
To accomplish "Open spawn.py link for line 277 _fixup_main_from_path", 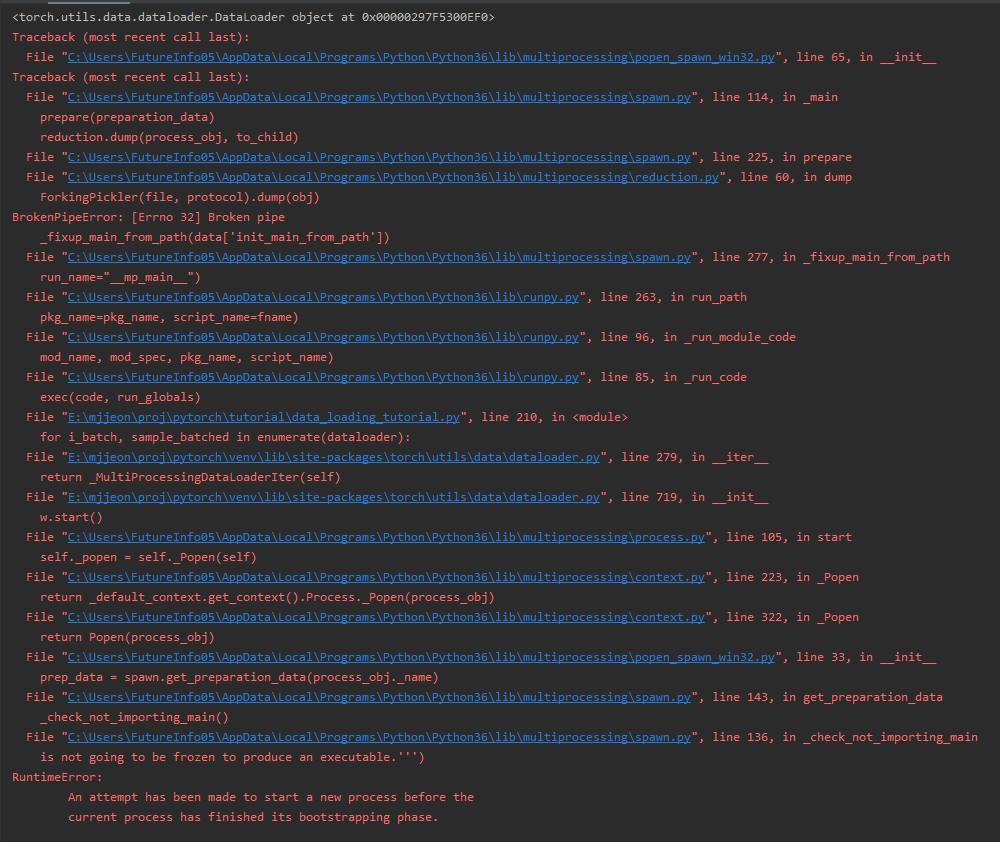I will [x=379, y=257].
